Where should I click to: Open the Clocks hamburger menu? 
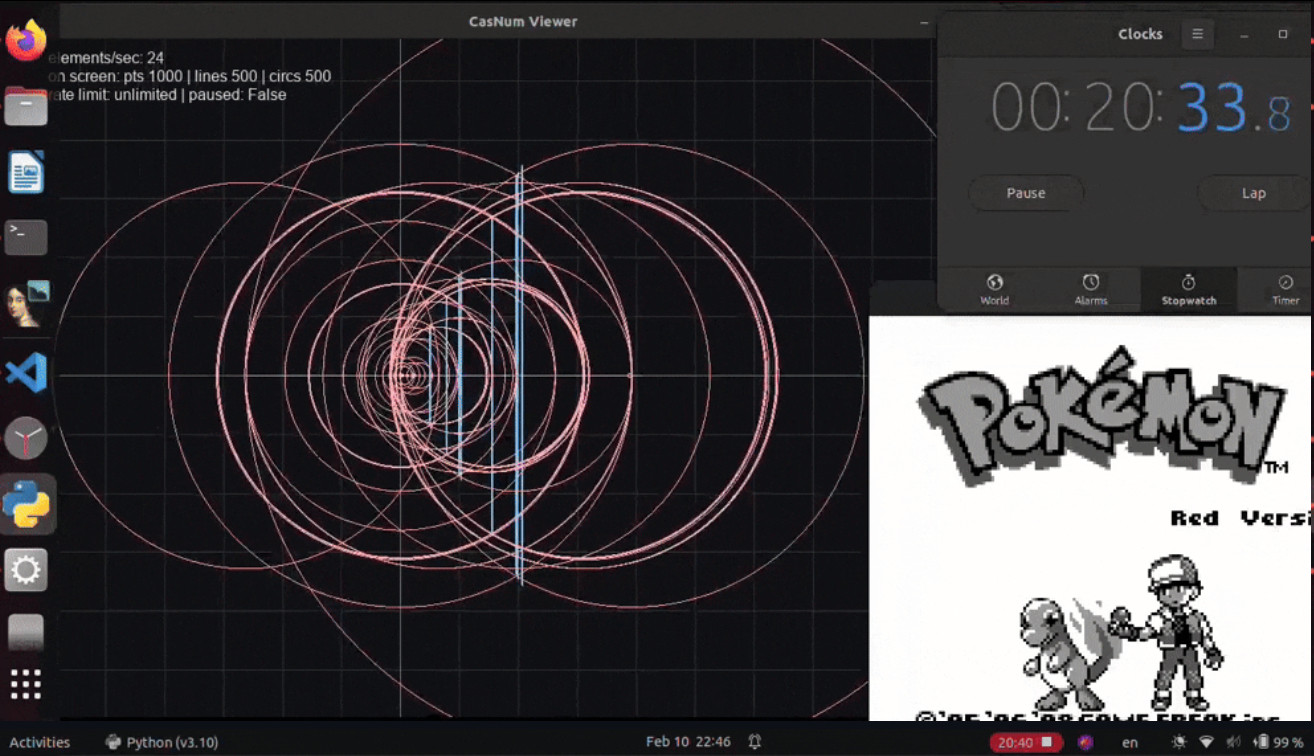(1197, 34)
